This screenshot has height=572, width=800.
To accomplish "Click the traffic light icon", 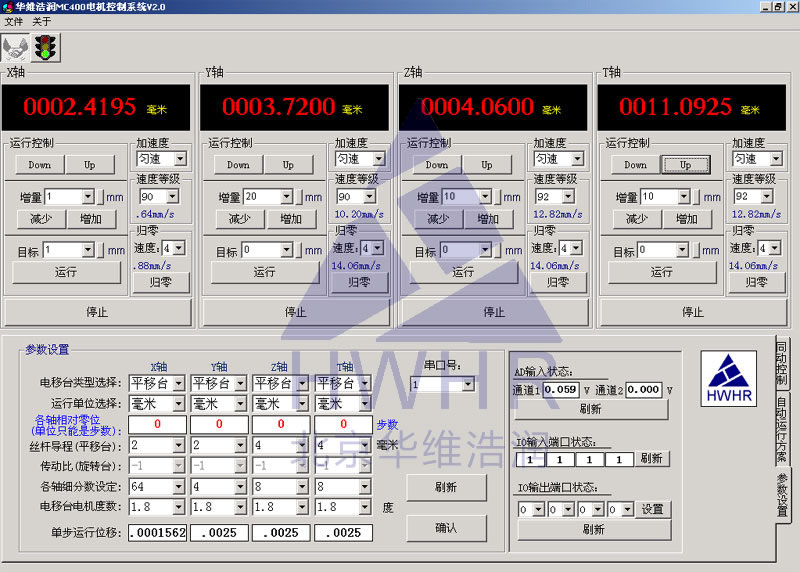I will [x=44, y=47].
